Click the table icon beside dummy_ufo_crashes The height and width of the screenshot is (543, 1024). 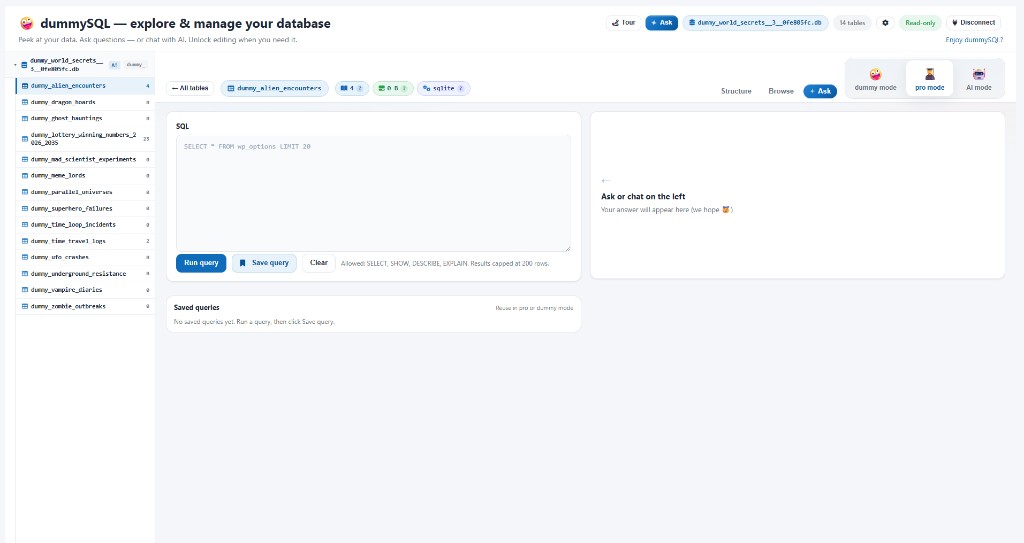[25, 257]
